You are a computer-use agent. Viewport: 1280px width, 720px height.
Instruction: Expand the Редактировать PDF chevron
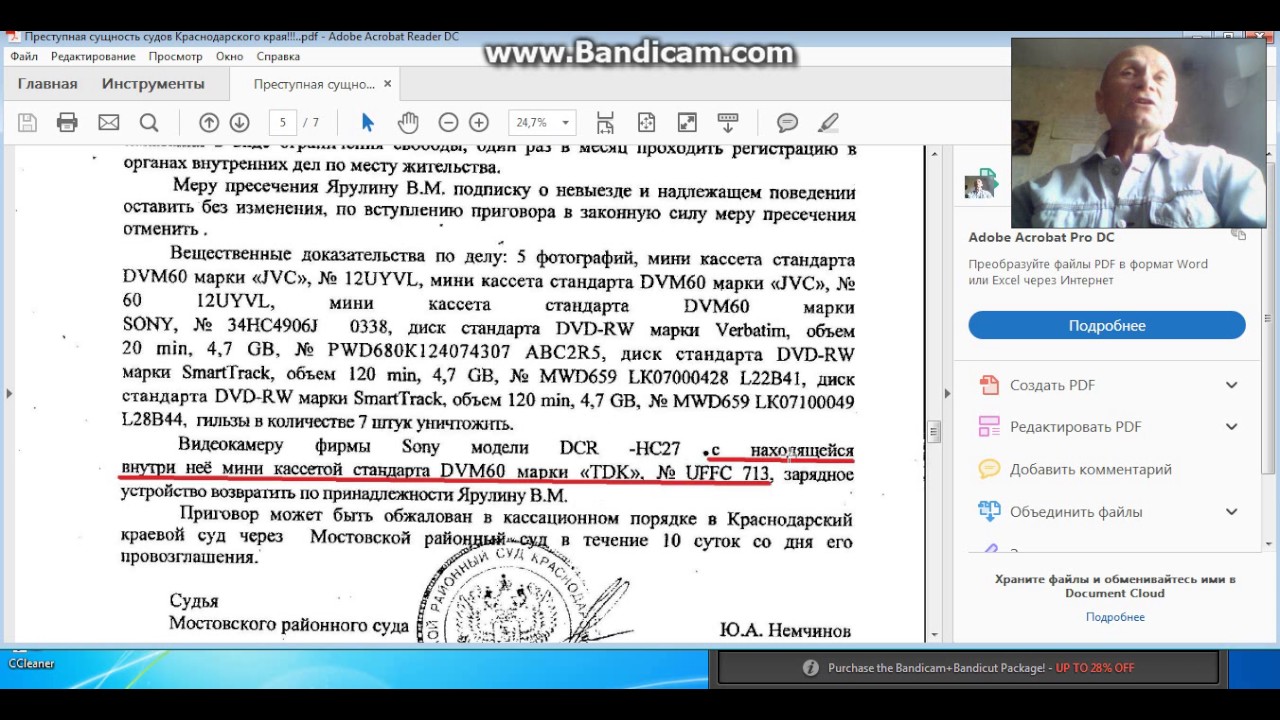[x=1231, y=427]
